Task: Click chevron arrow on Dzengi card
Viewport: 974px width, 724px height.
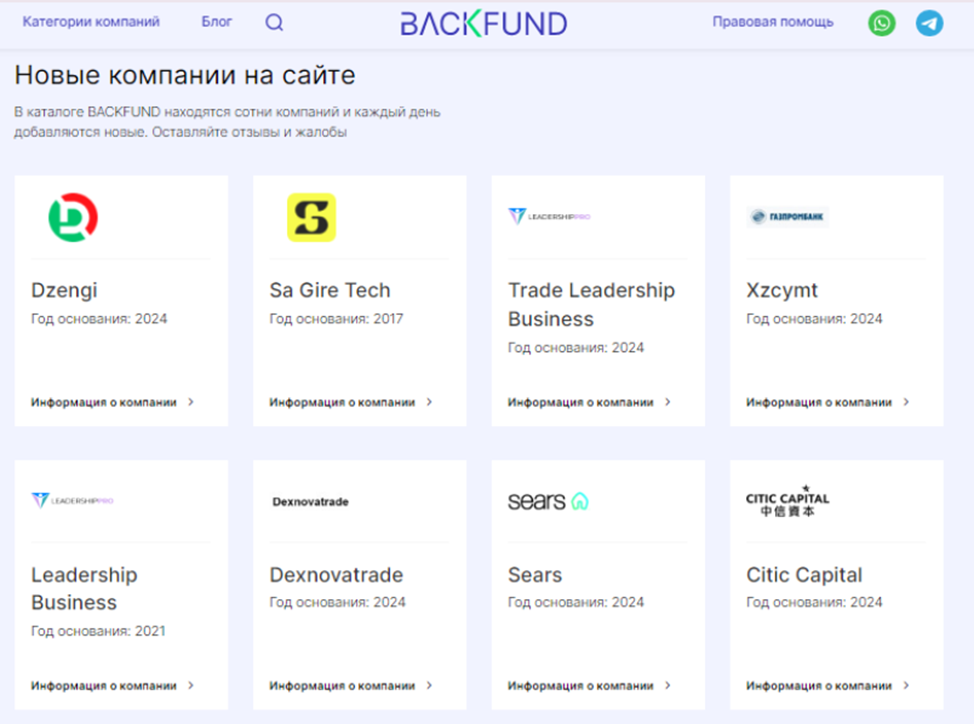Action: [191, 402]
